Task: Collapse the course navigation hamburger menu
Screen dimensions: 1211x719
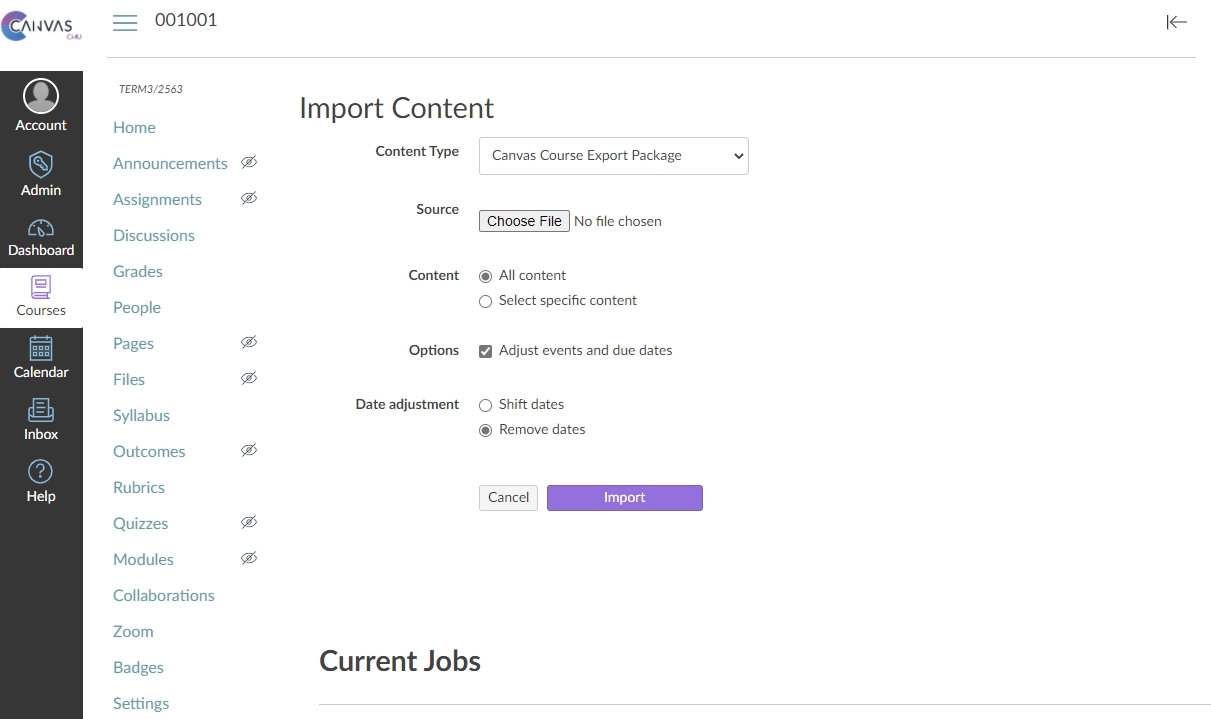Action: tap(125, 23)
